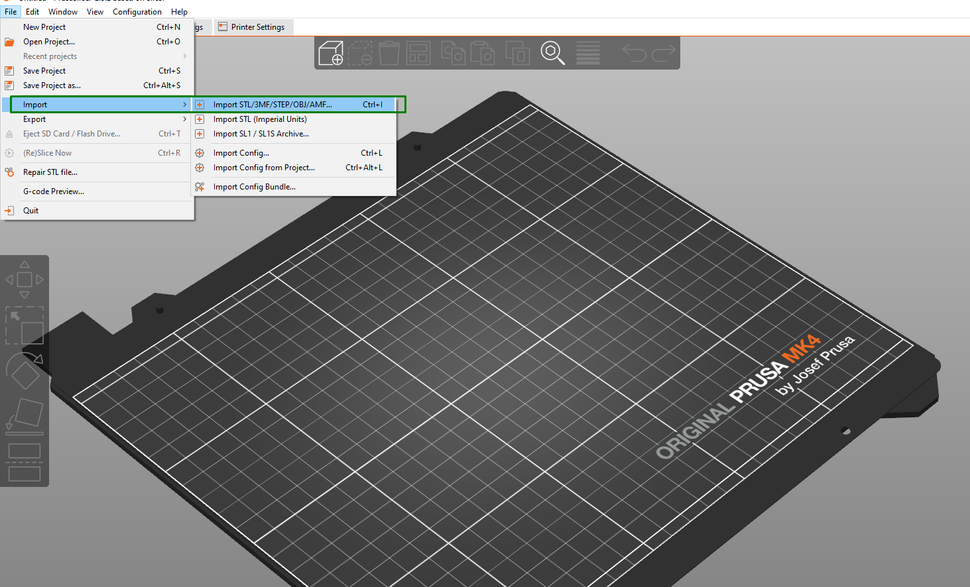The width and height of the screenshot is (970, 587).
Task: Select Import Config Bundle menu entry
Action: coord(254,187)
